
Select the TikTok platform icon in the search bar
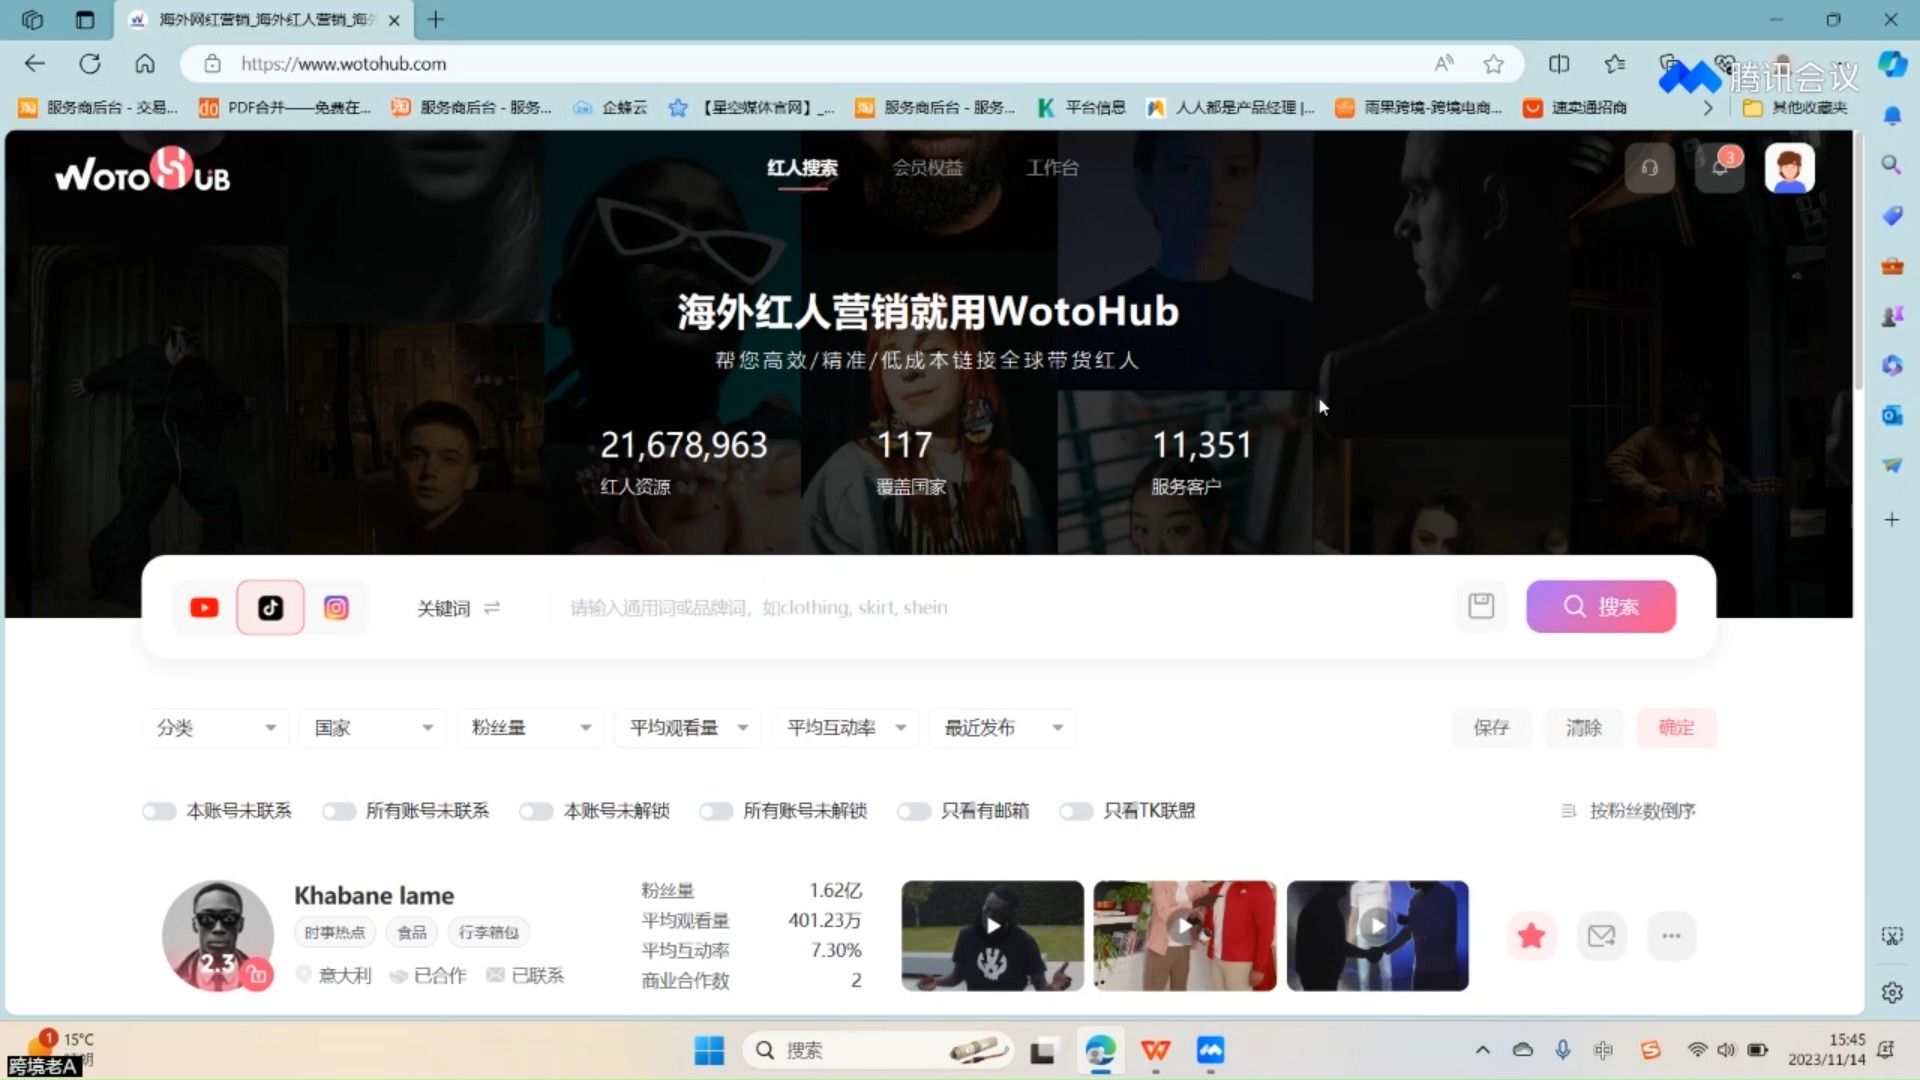click(x=270, y=607)
